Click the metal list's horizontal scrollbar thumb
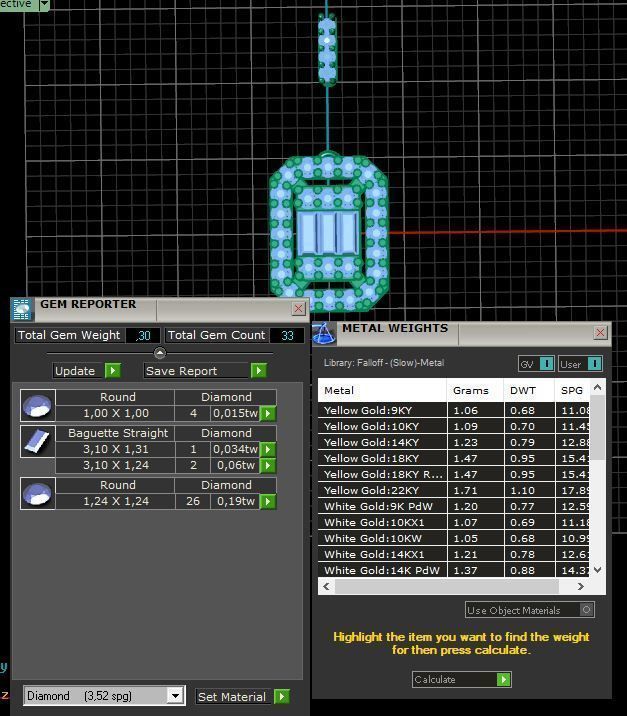The width and height of the screenshot is (627, 716). click(447, 586)
